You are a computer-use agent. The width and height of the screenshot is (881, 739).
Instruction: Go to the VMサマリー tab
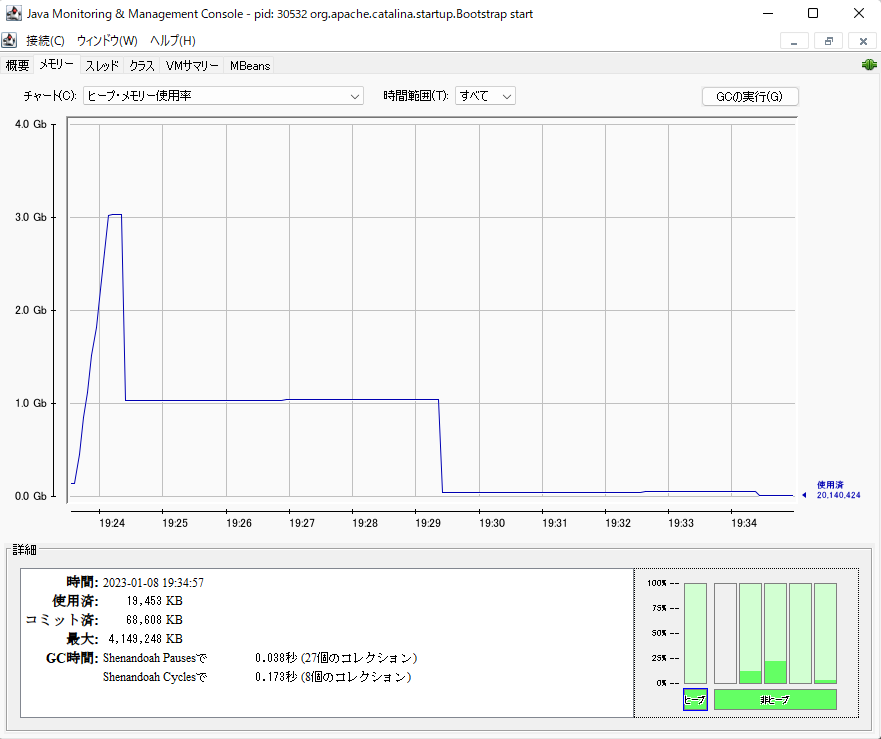coord(192,66)
